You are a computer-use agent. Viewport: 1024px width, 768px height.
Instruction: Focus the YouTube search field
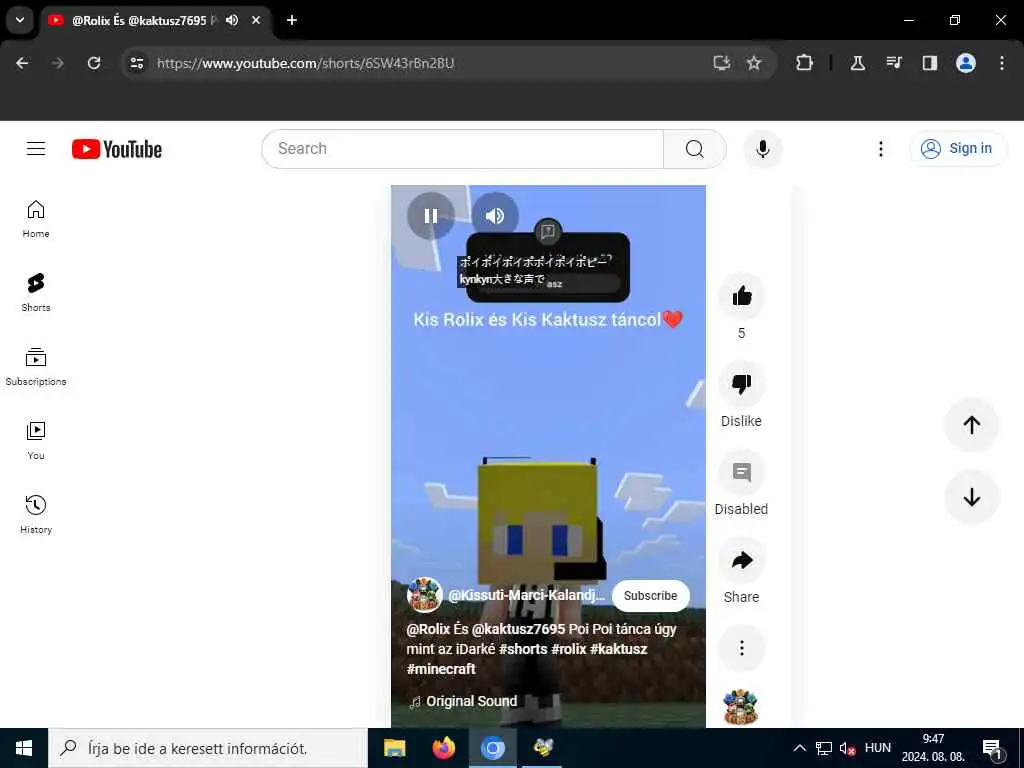tap(462, 149)
